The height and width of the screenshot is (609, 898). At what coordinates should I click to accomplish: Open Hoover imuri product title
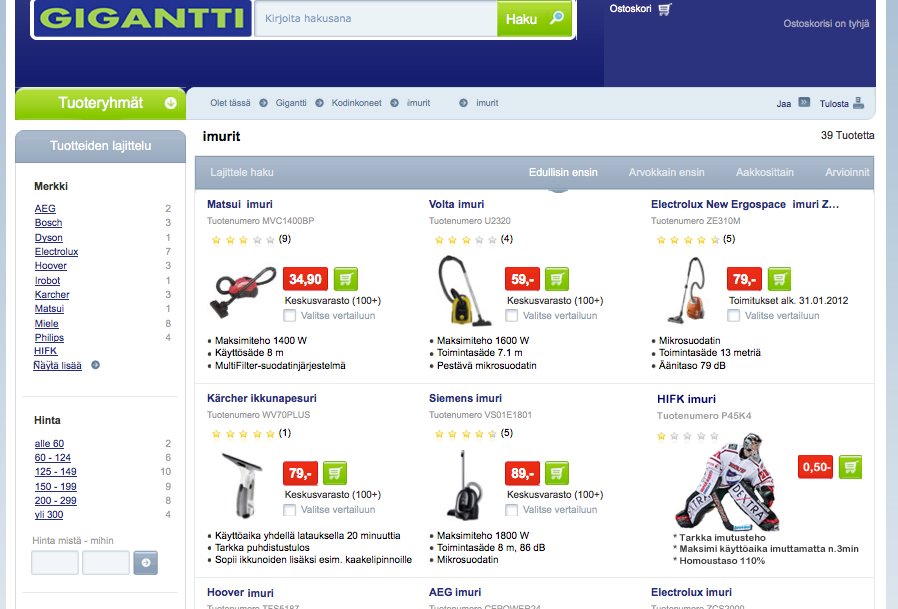(241, 592)
